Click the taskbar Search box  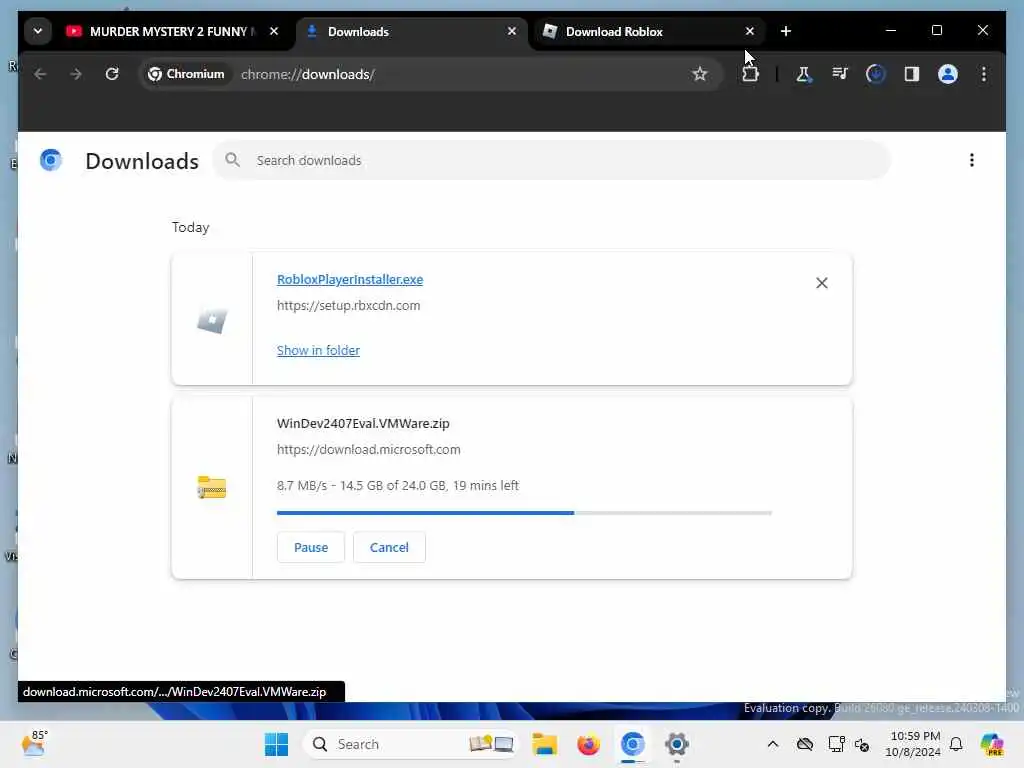[411, 744]
